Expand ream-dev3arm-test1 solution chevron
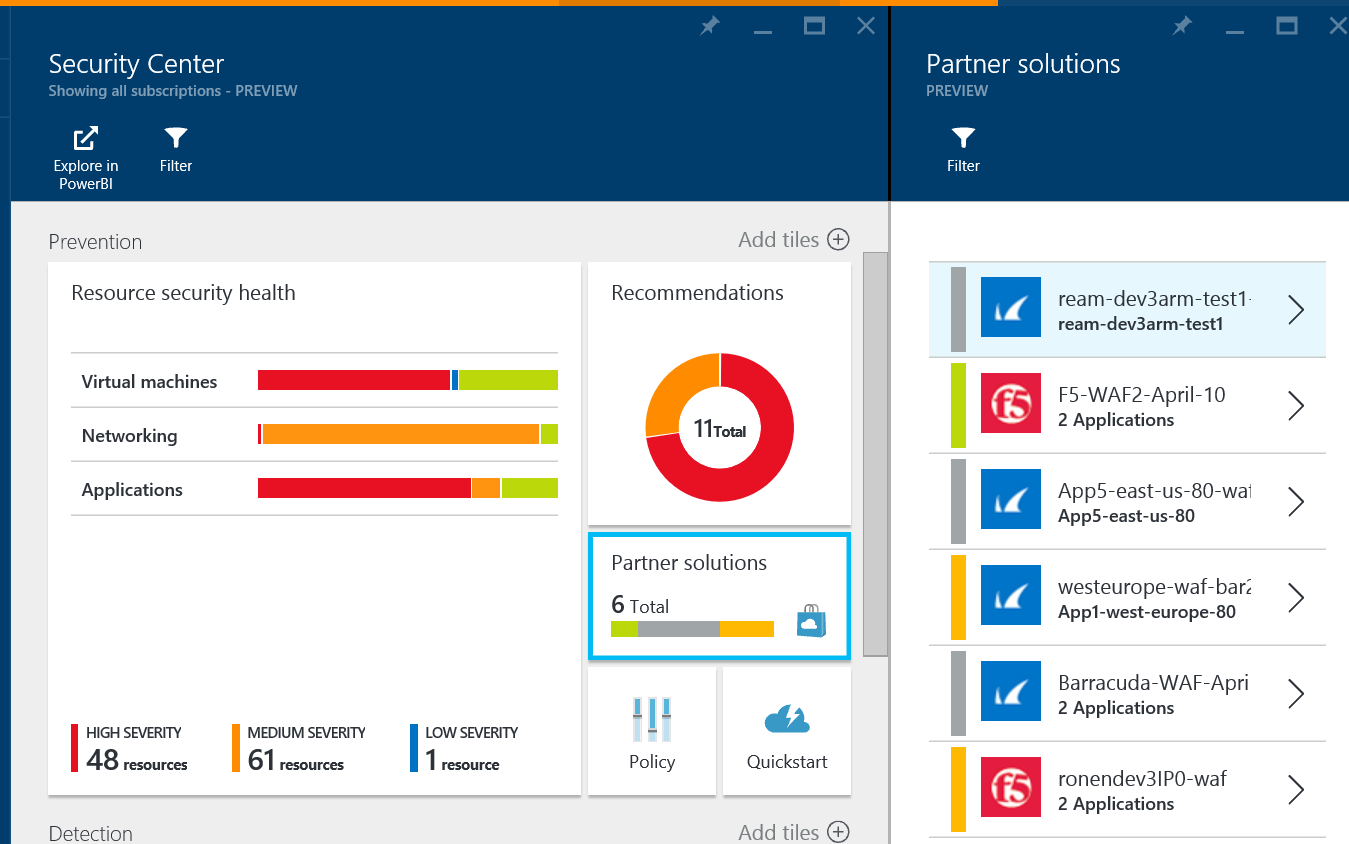The width and height of the screenshot is (1349, 844). (1296, 310)
